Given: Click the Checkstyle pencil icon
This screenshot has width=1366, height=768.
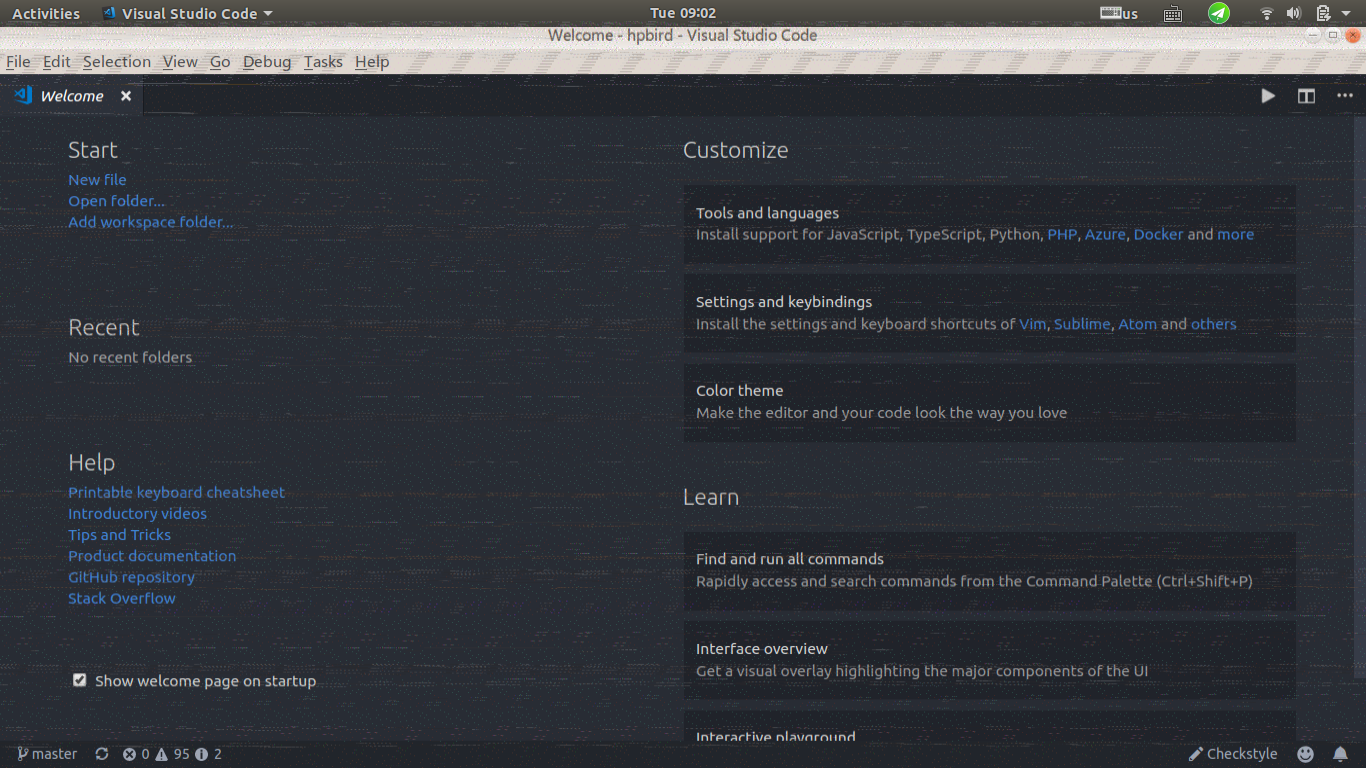Looking at the screenshot, I should tap(1233, 754).
